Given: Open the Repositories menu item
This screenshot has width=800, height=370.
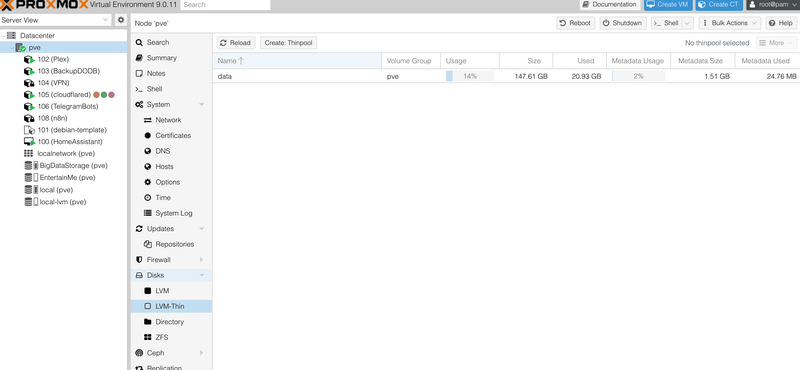Looking at the screenshot, I should coord(171,244).
